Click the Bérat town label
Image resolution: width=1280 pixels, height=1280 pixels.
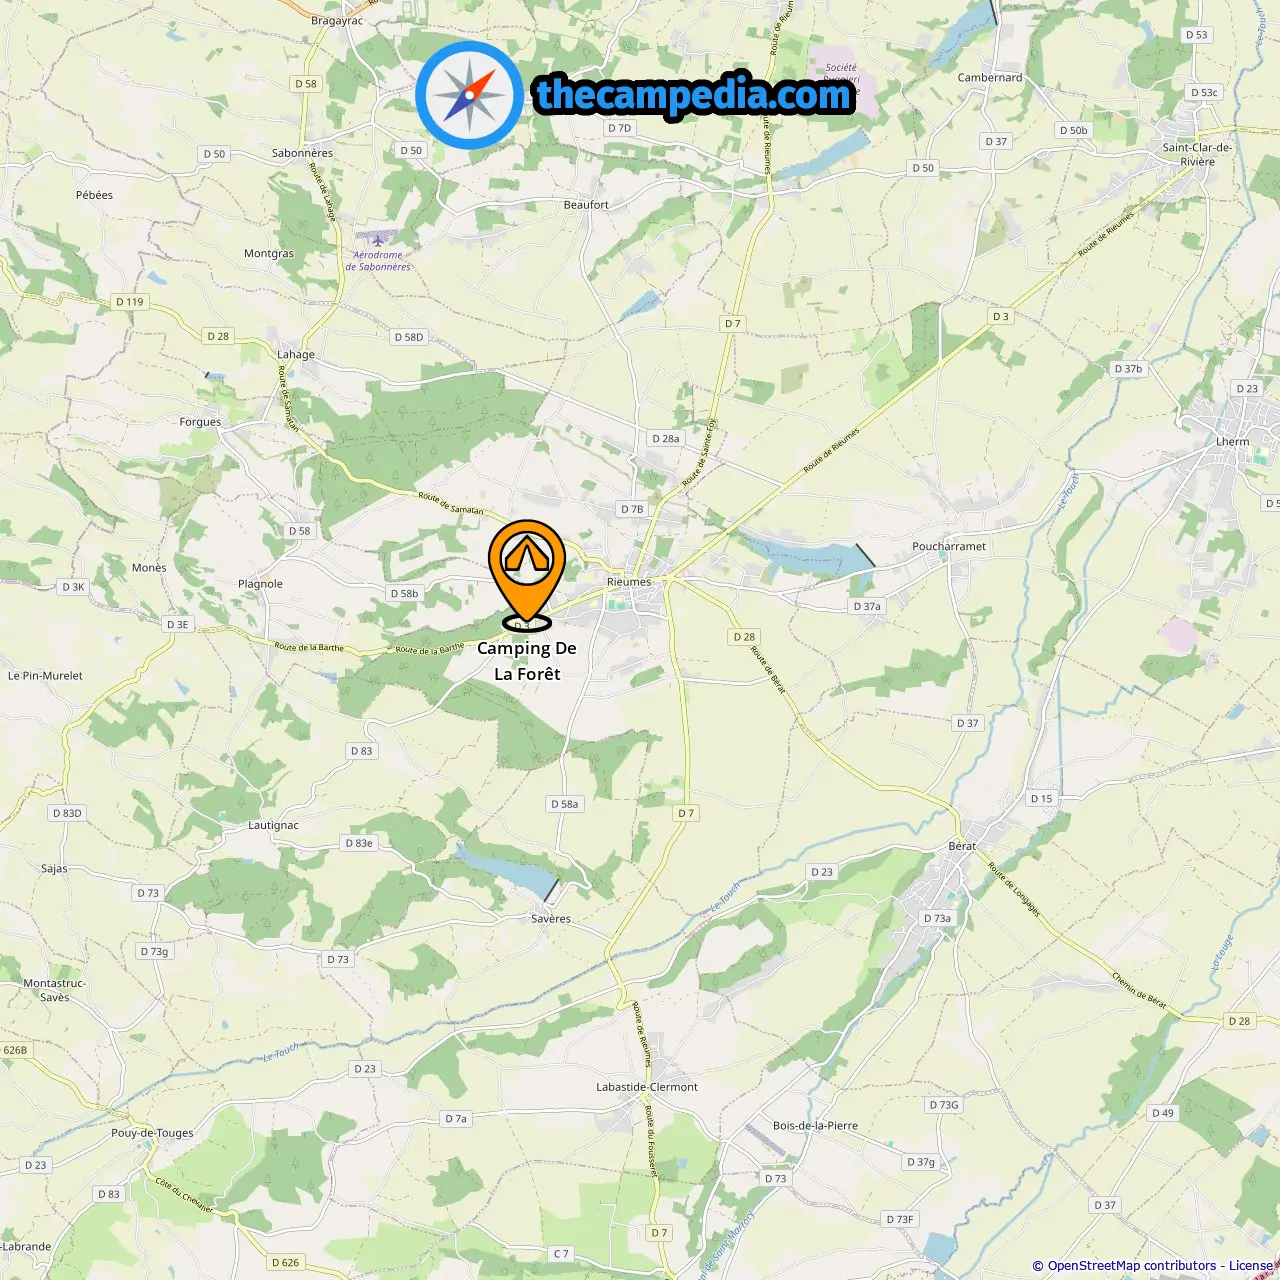click(x=962, y=846)
